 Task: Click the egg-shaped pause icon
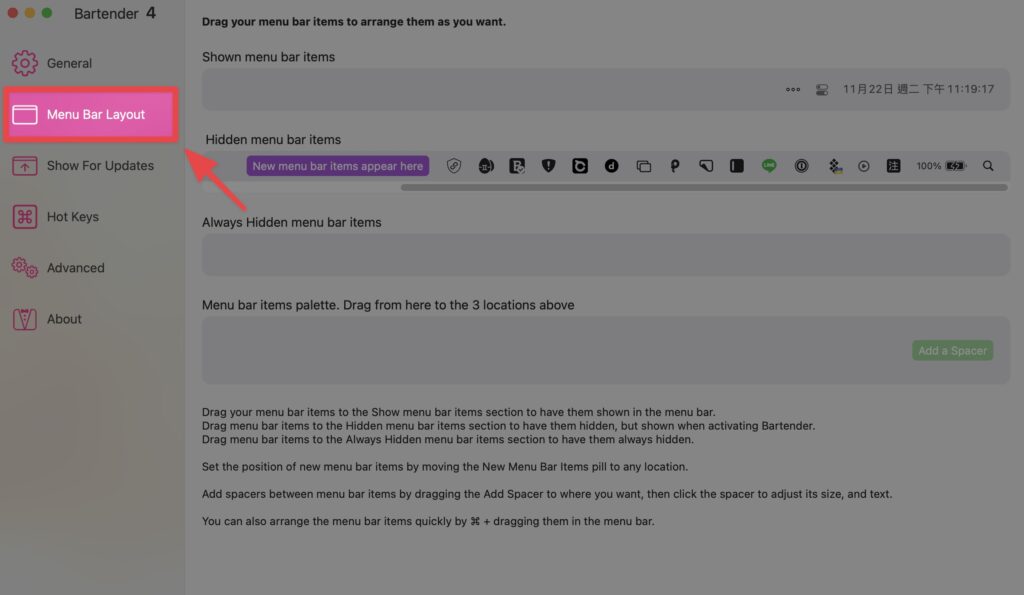(x=486, y=166)
